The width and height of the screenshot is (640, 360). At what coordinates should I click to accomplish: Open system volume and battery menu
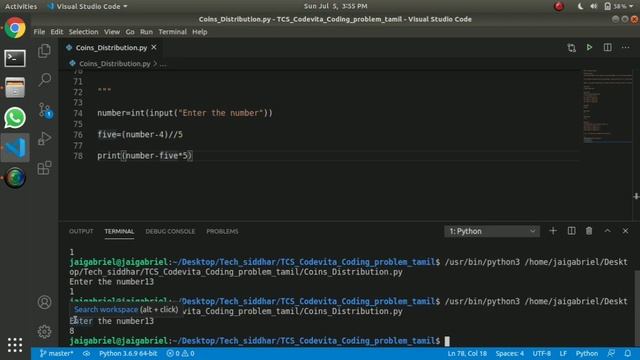[612, 6]
